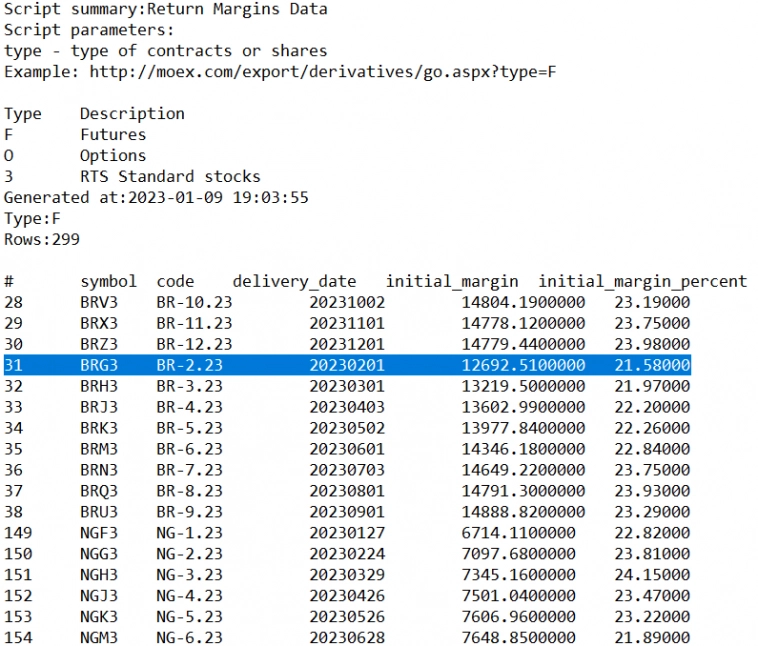Click the 'Rows:299' text

click(42, 239)
